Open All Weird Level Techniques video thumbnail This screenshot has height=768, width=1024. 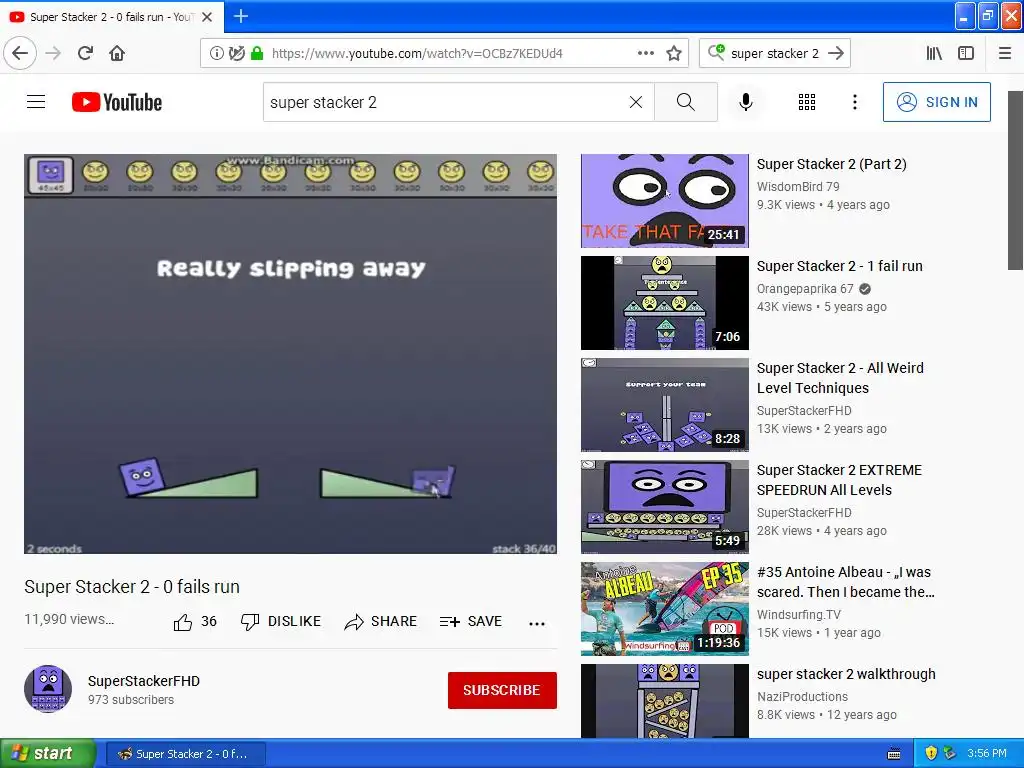tap(665, 405)
